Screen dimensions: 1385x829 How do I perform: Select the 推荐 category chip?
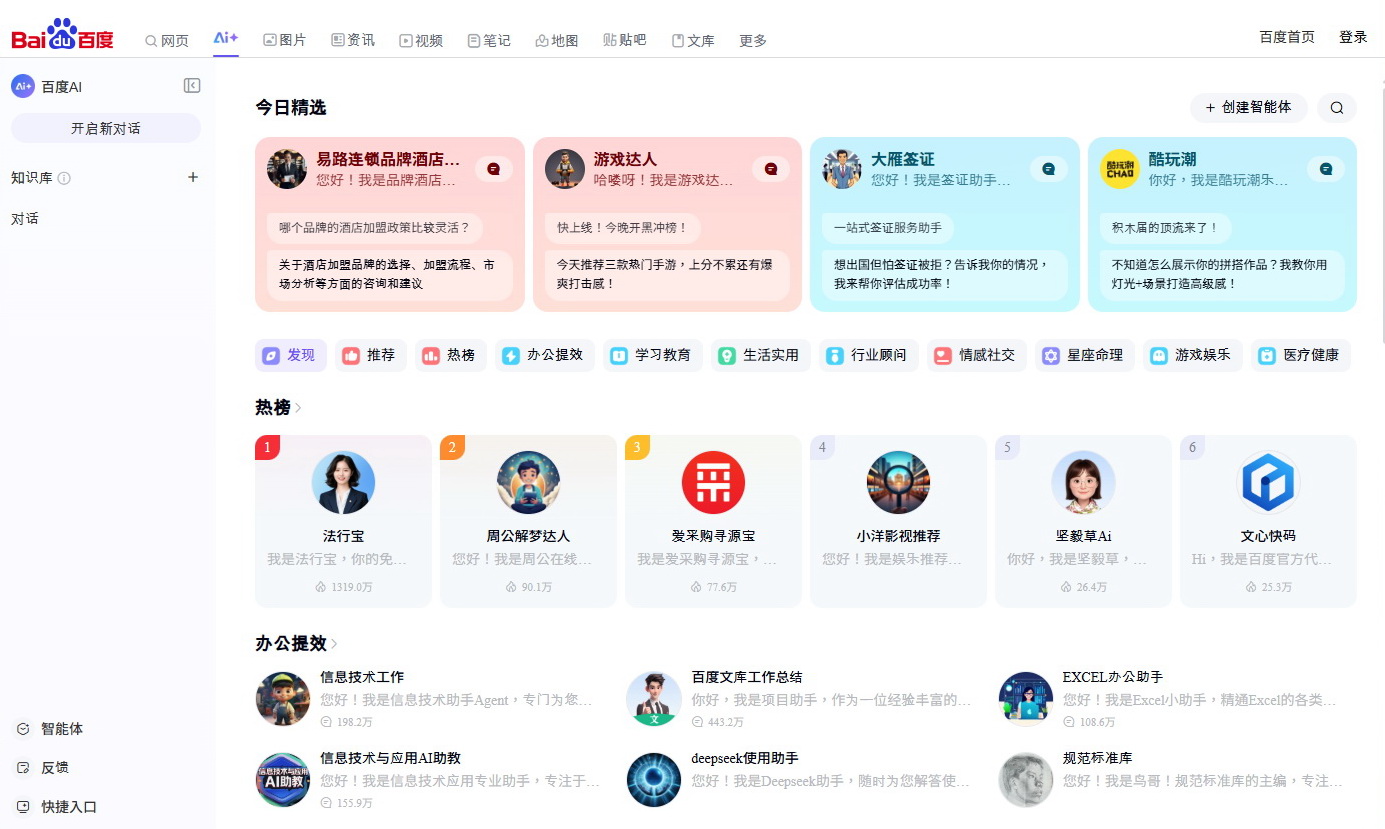pos(371,355)
